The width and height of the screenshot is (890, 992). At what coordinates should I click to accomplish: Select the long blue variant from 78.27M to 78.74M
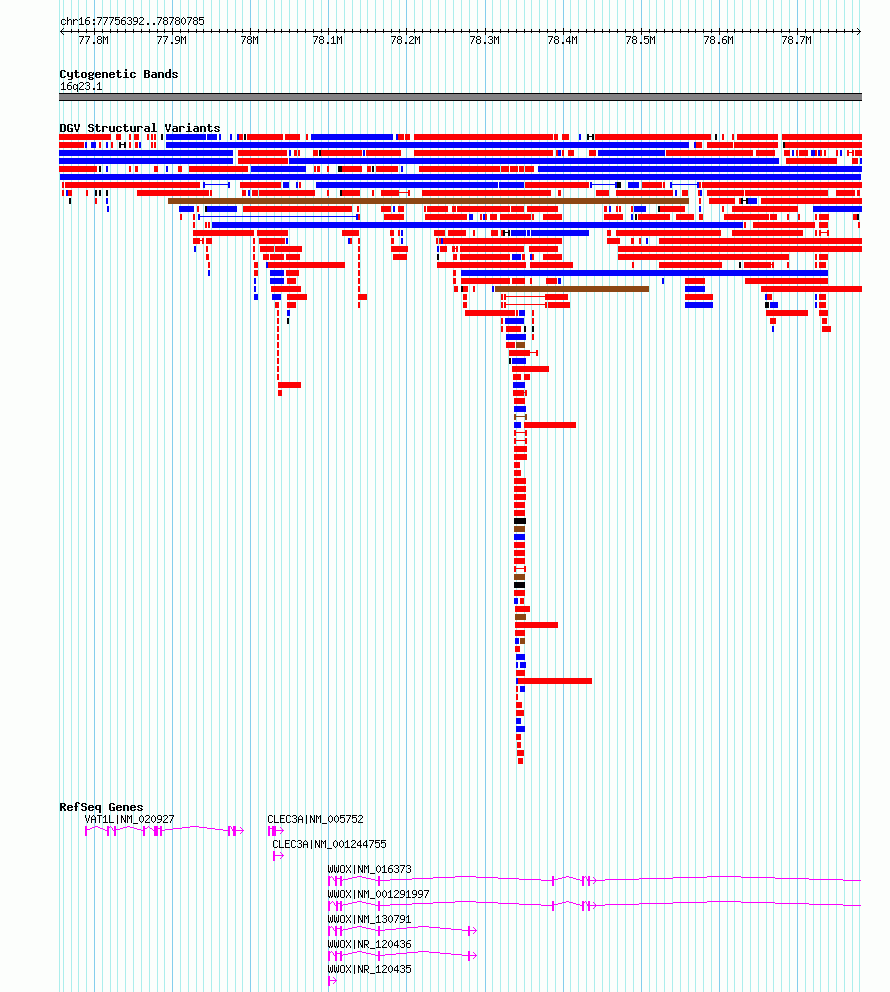pos(644,273)
